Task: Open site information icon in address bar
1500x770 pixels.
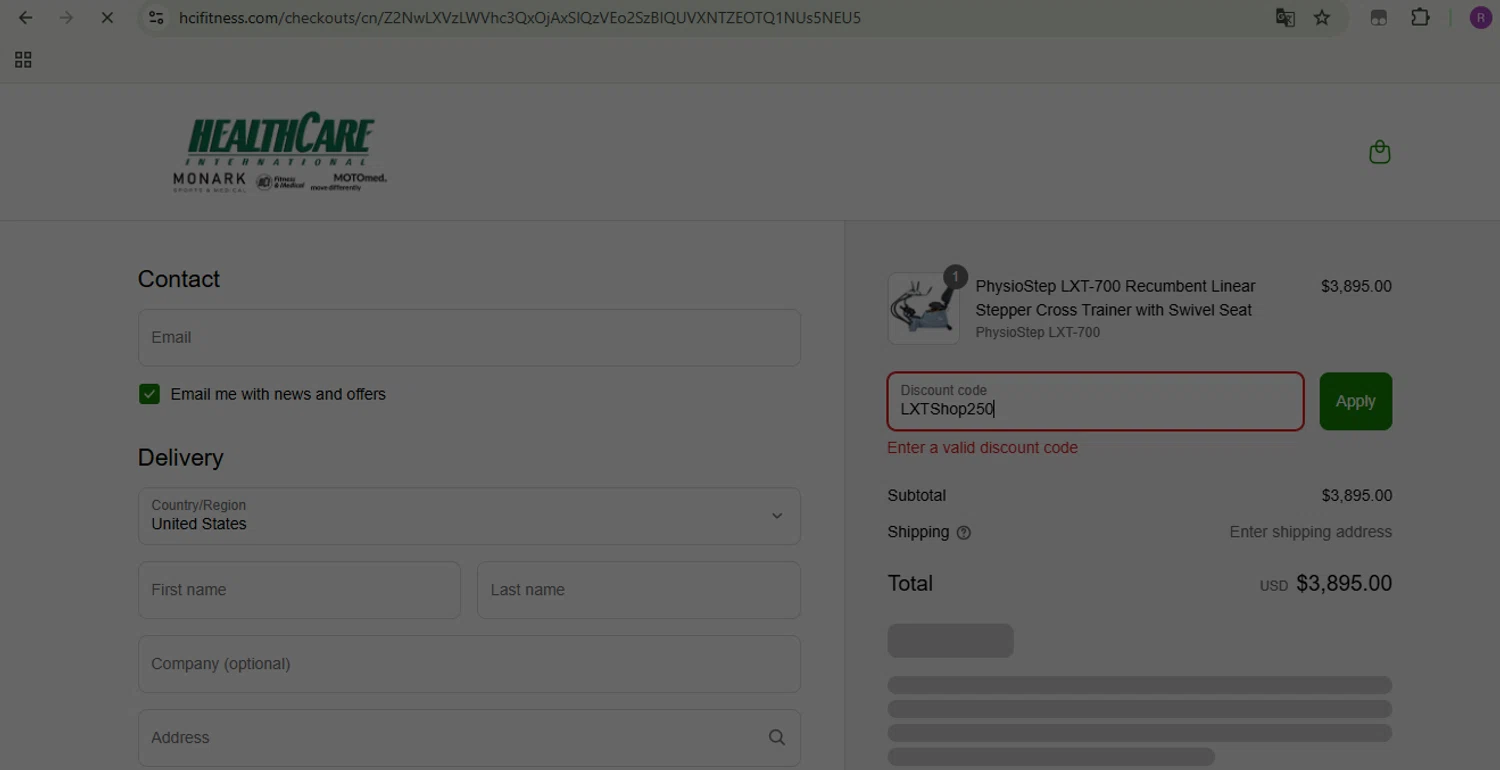Action: point(156,18)
